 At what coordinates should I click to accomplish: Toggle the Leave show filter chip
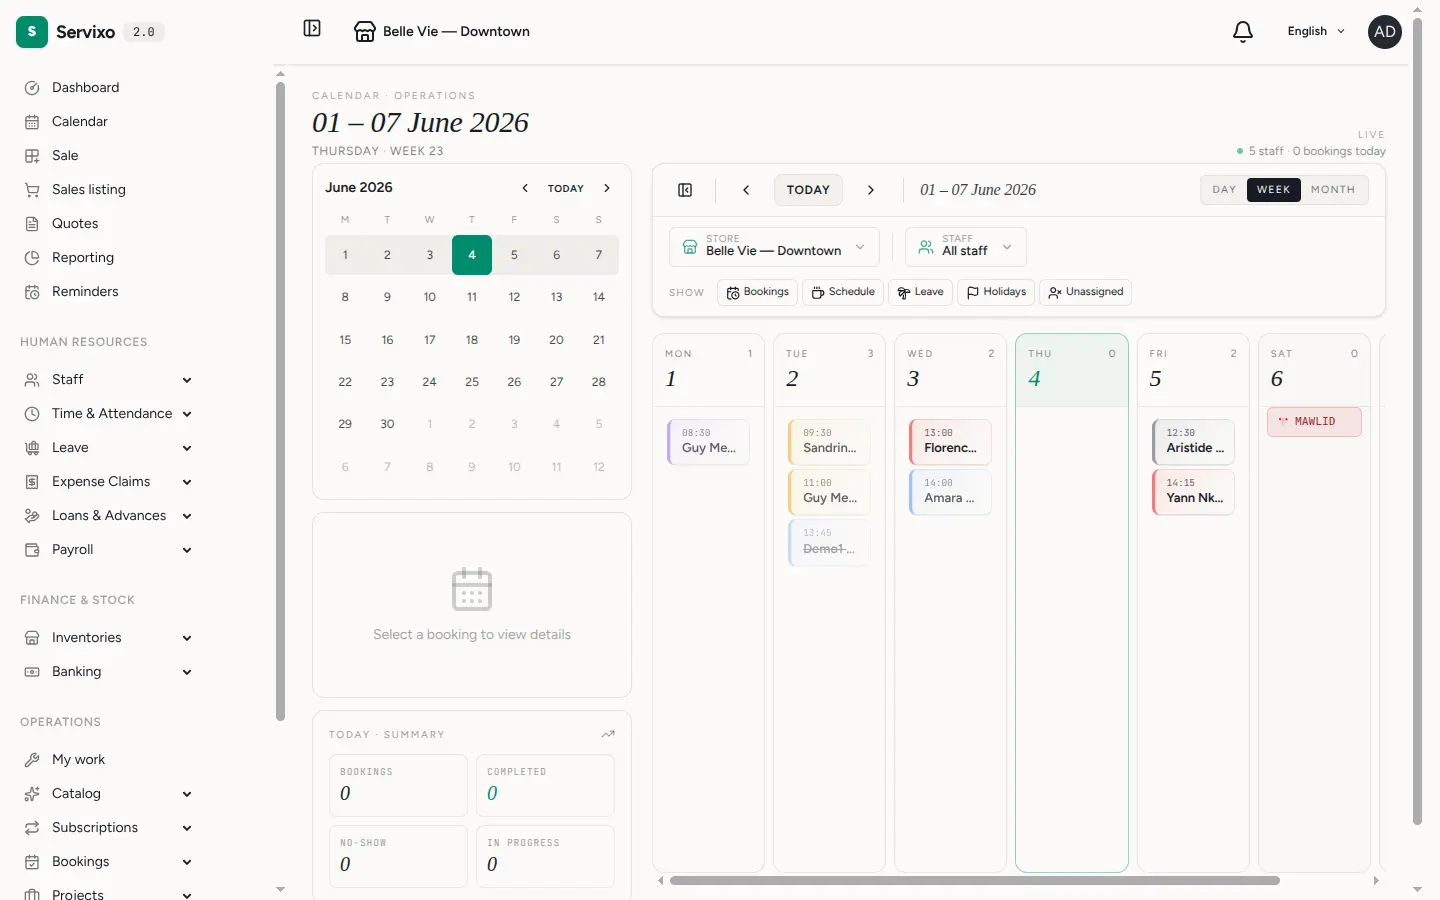coord(920,292)
